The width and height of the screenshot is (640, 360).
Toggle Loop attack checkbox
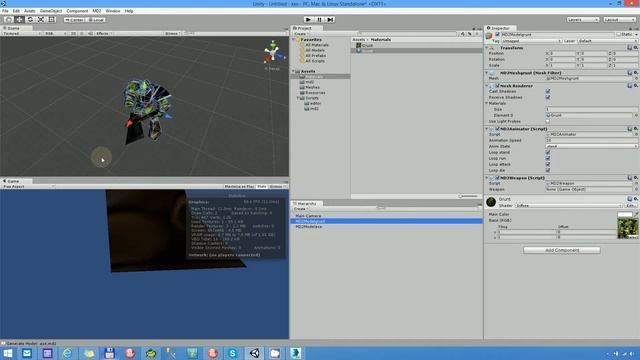coord(548,164)
